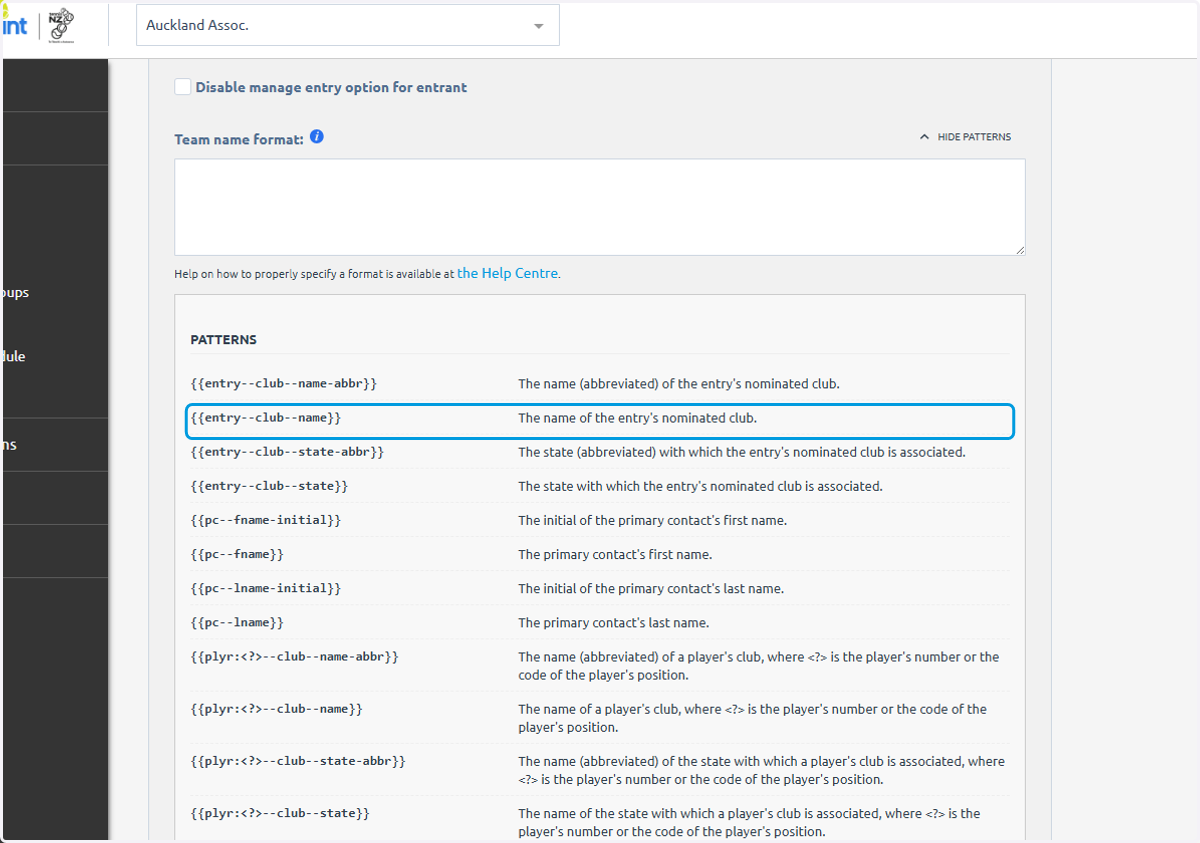Screen dimensions: 1200x843
Task: Select the {{entry--club--state-abbr}} pattern
Action: [x=287, y=452]
